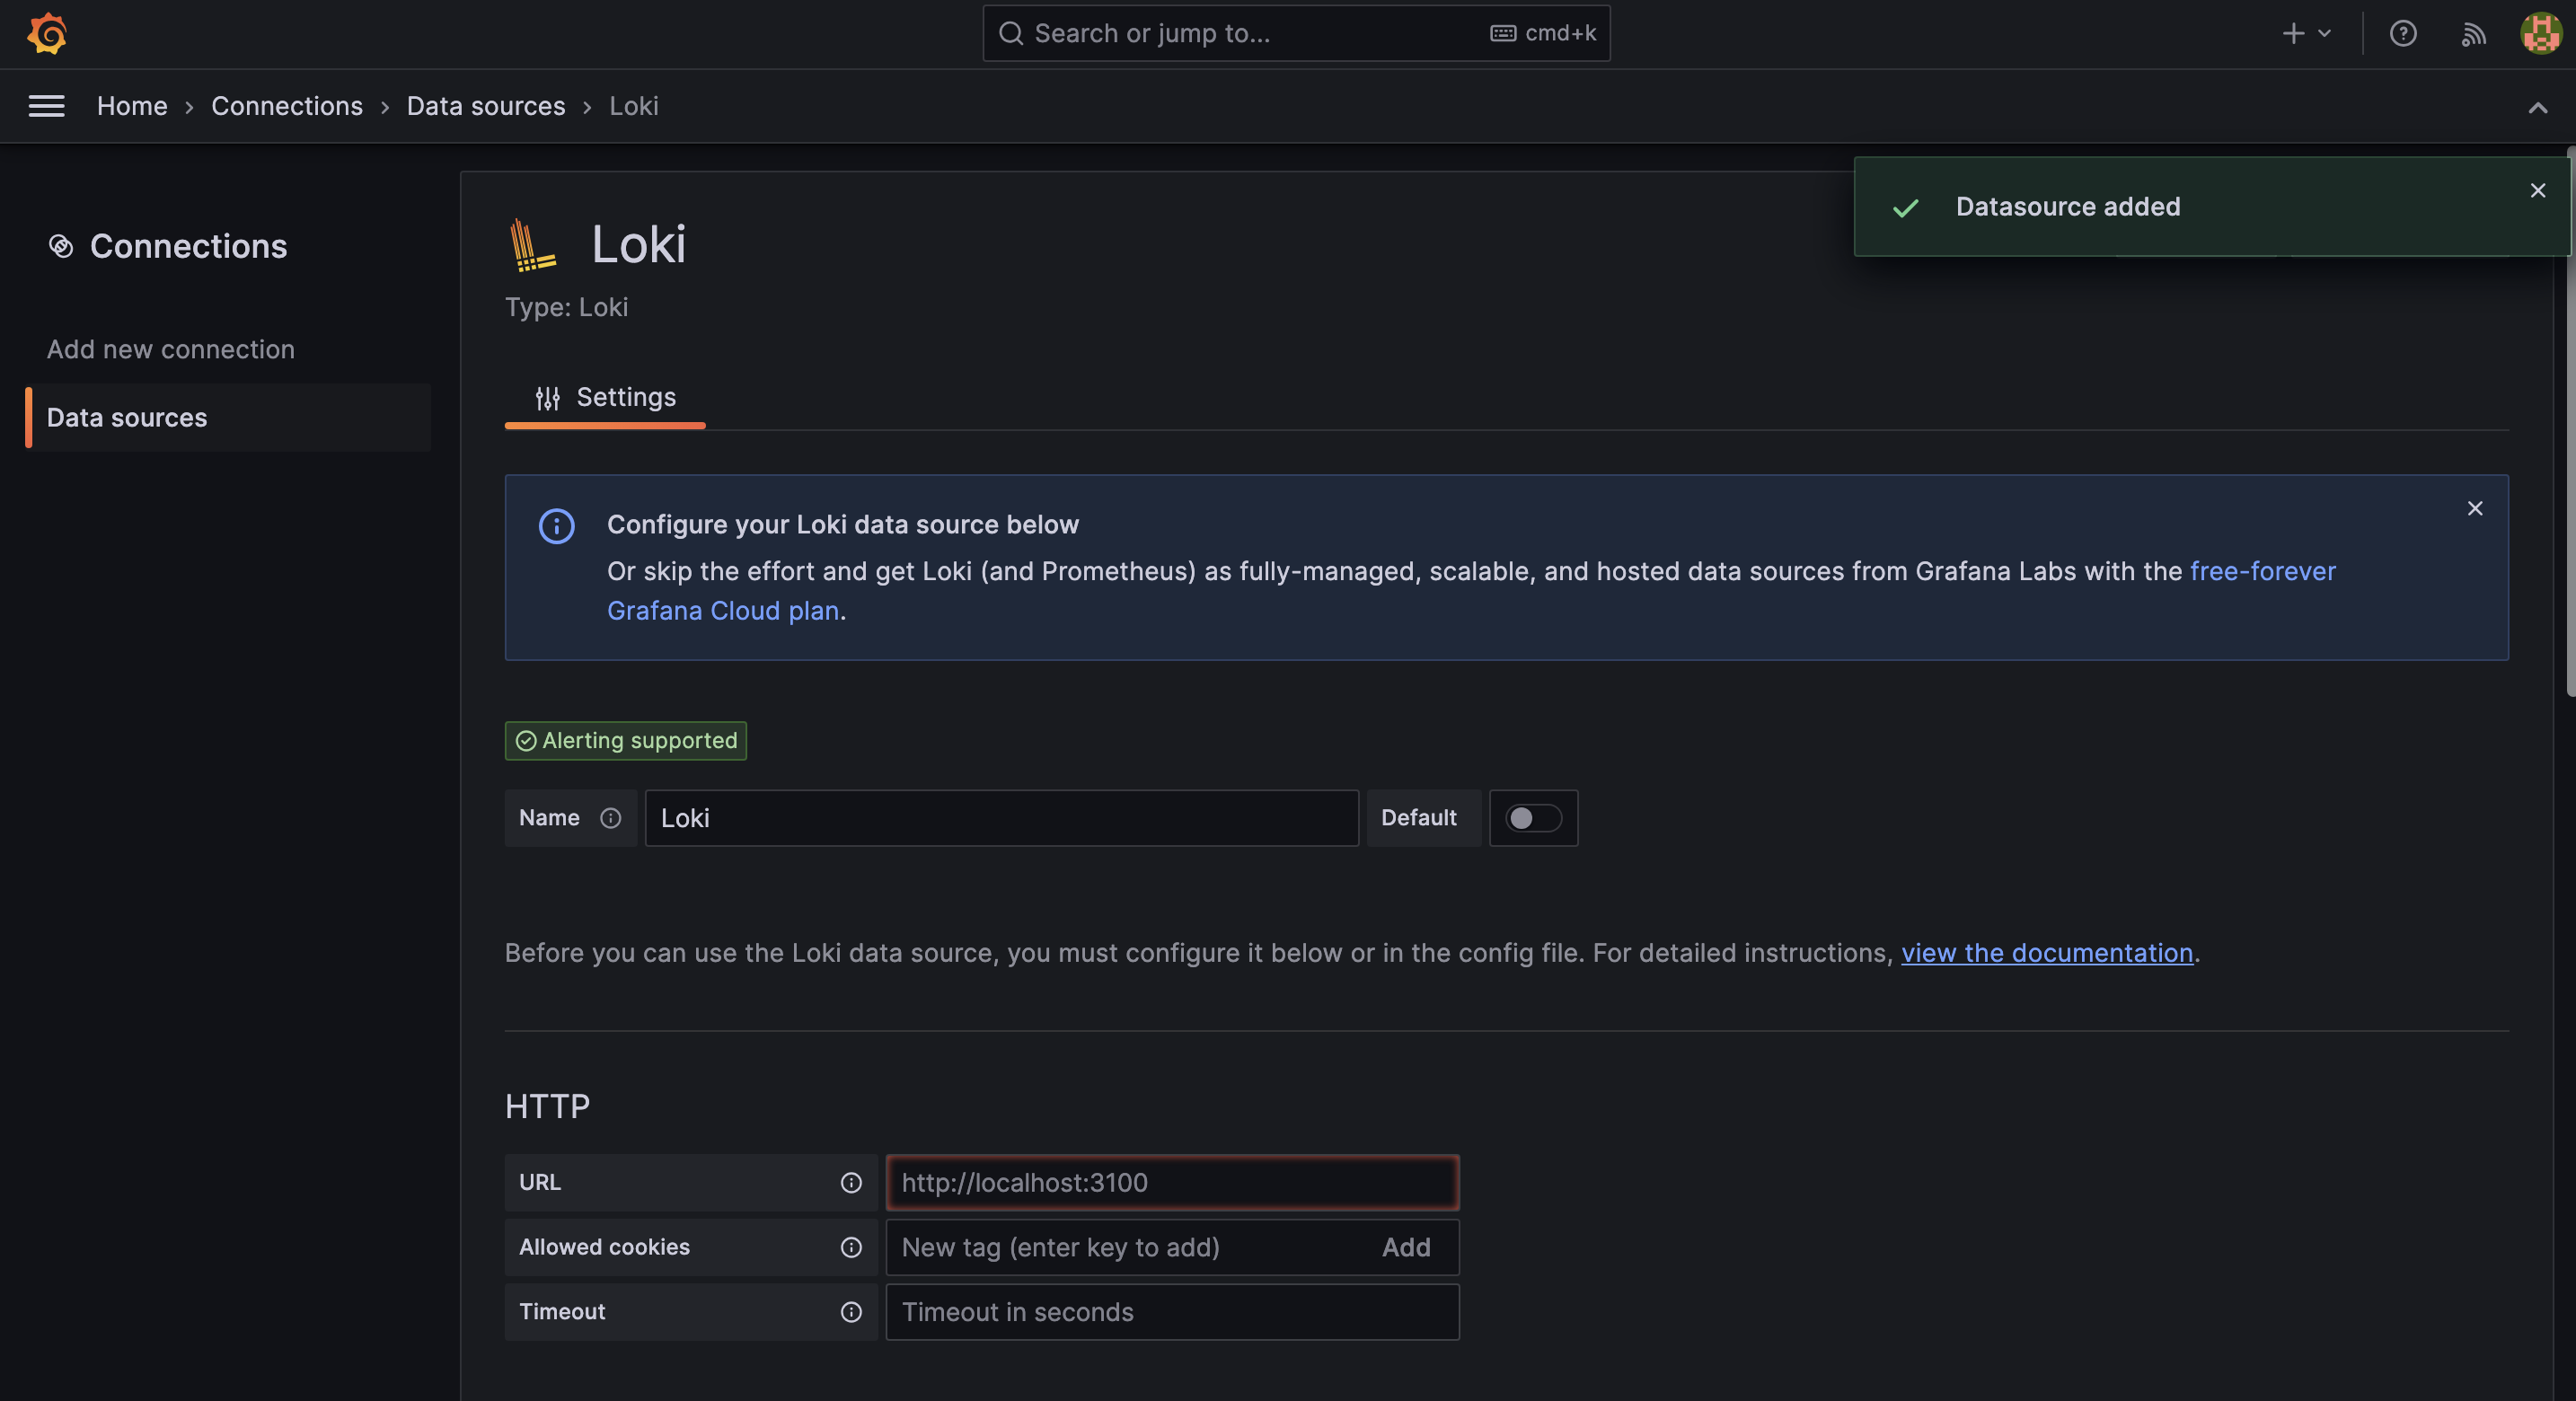Screen dimensions: 2576x1401
Task: Open the help menu
Action: click(2403, 33)
